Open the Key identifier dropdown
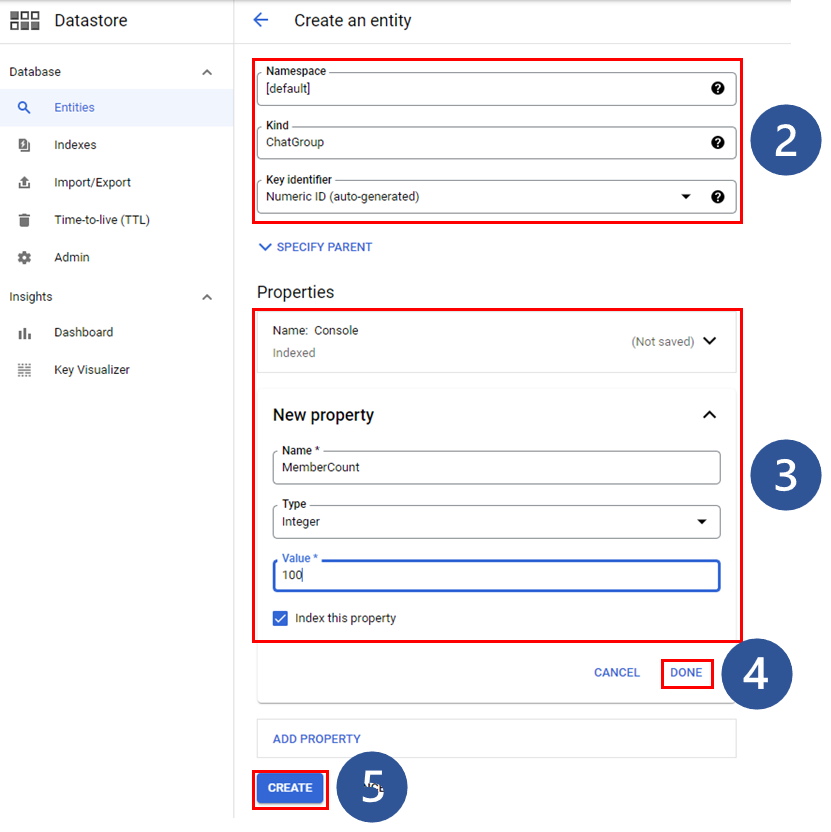The image size is (831, 832). [x=686, y=196]
